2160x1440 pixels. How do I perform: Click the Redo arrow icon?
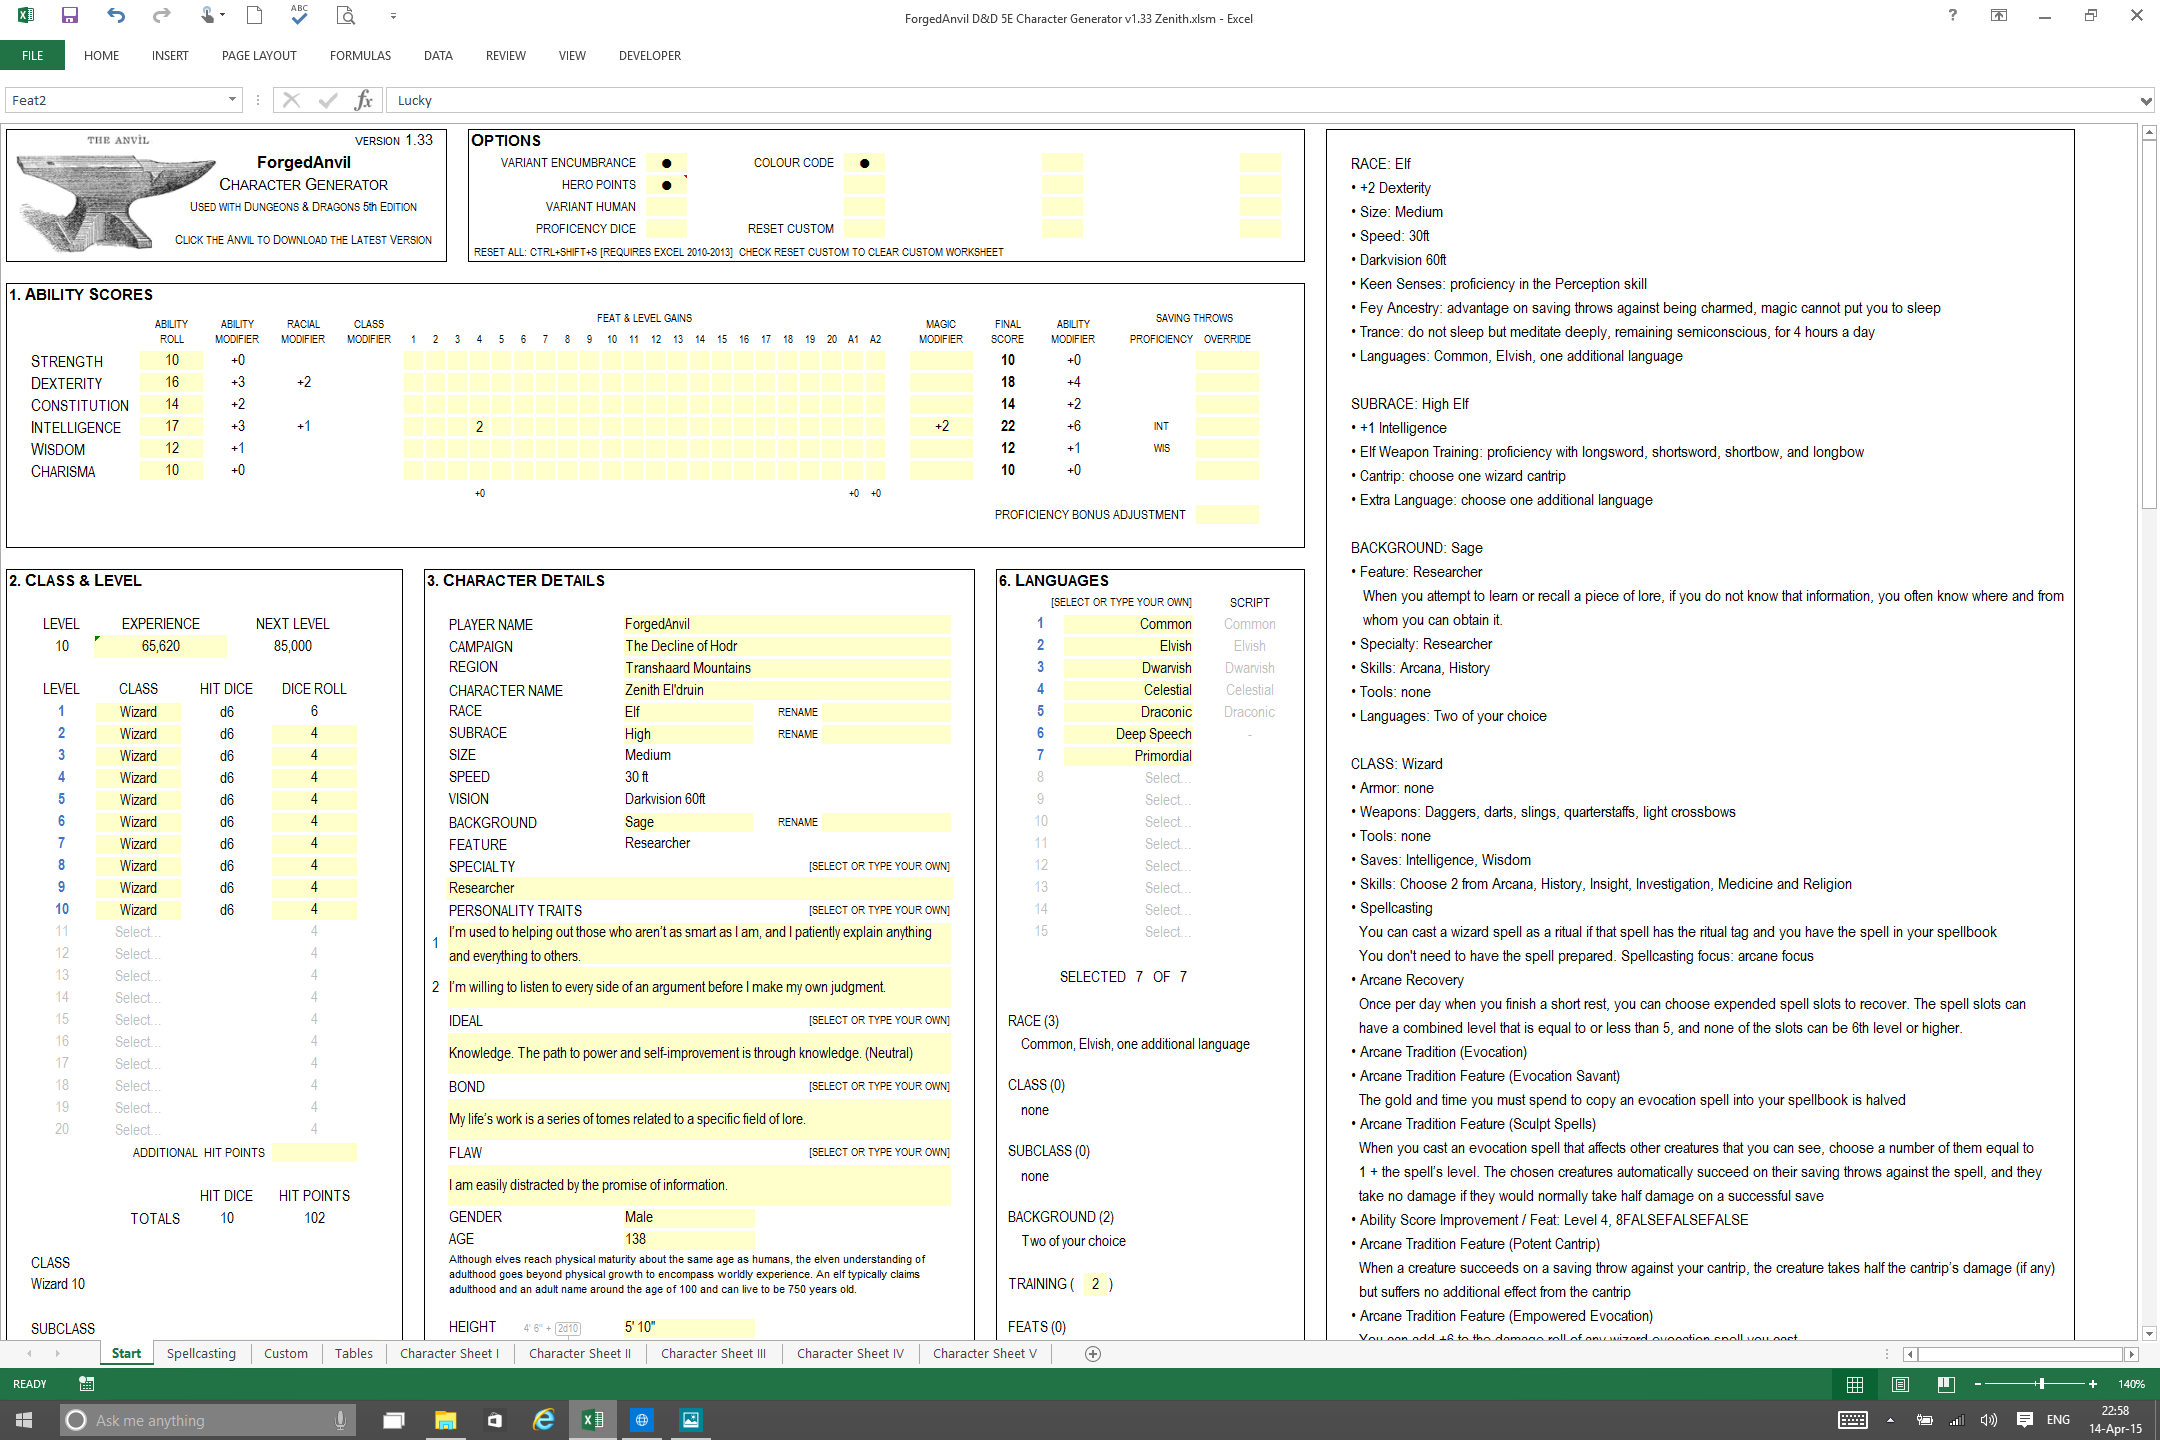click(161, 15)
